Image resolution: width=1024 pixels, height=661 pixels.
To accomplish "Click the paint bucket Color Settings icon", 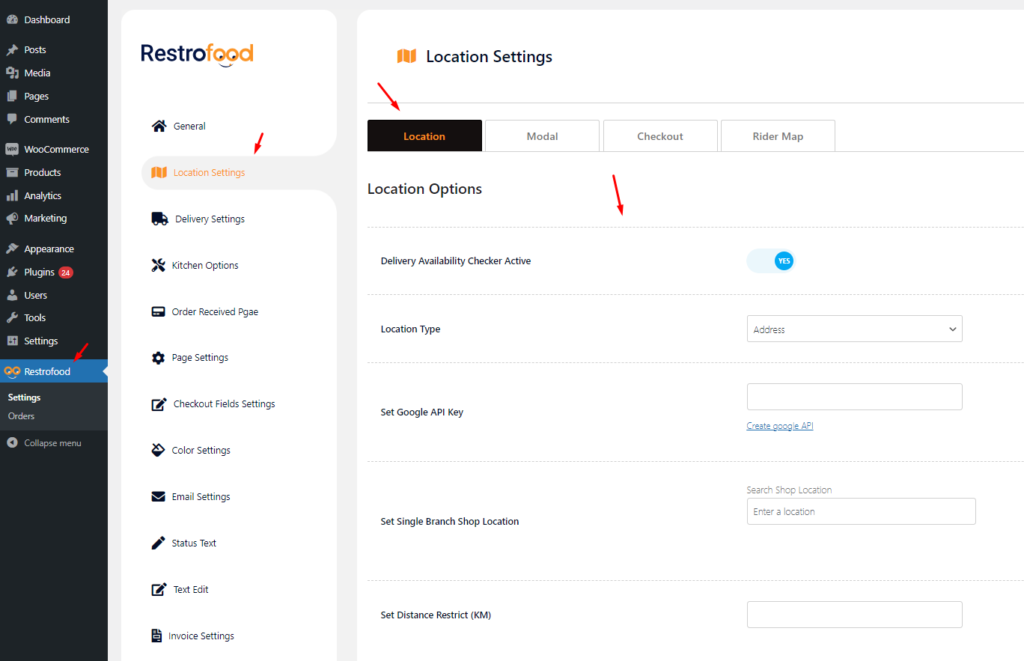I will coord(158,450).
